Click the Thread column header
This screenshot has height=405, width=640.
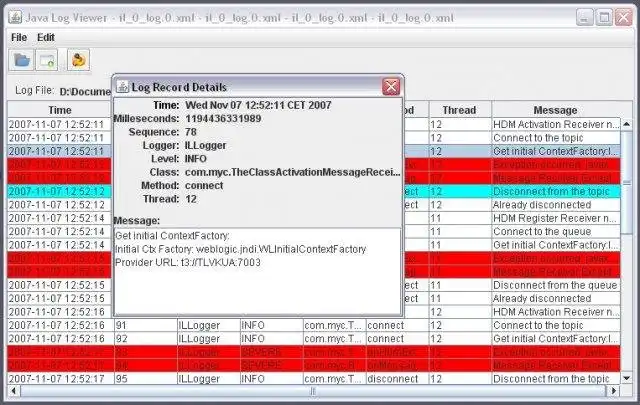pyautogui.click(x=460, y=110)
